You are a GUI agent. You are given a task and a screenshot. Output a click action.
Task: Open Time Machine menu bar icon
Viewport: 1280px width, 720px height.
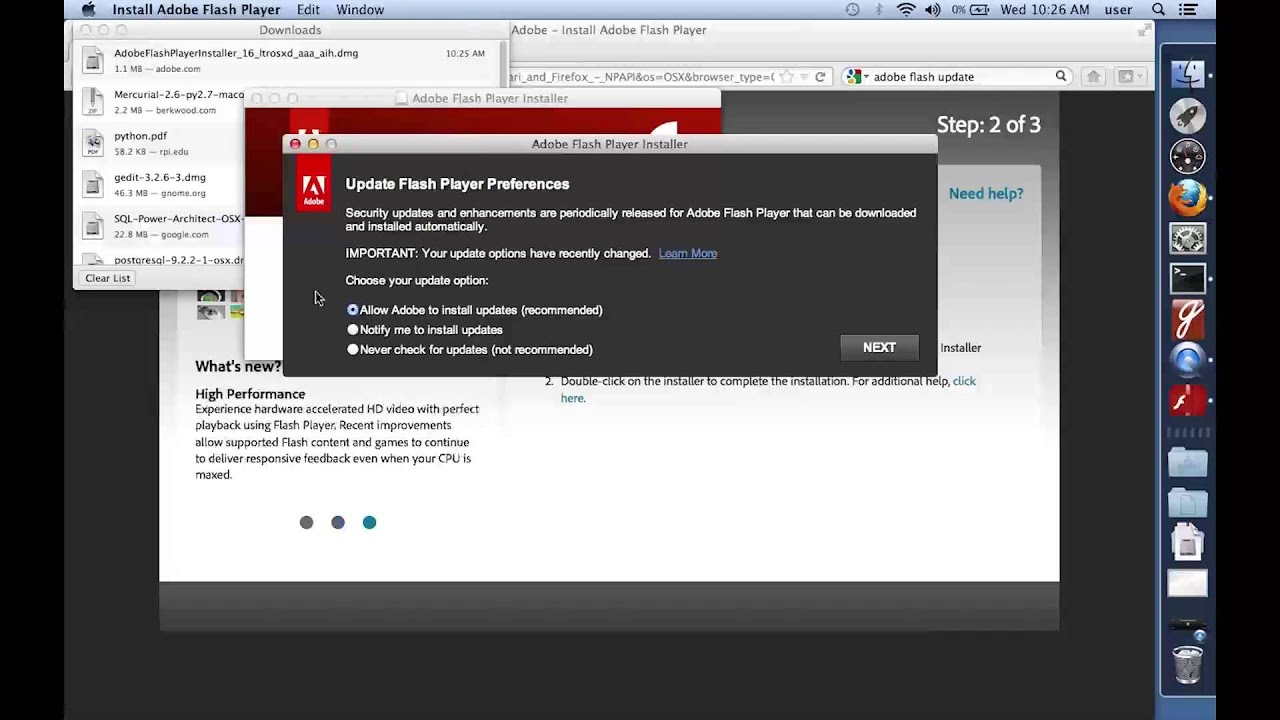tap(852, 10)
